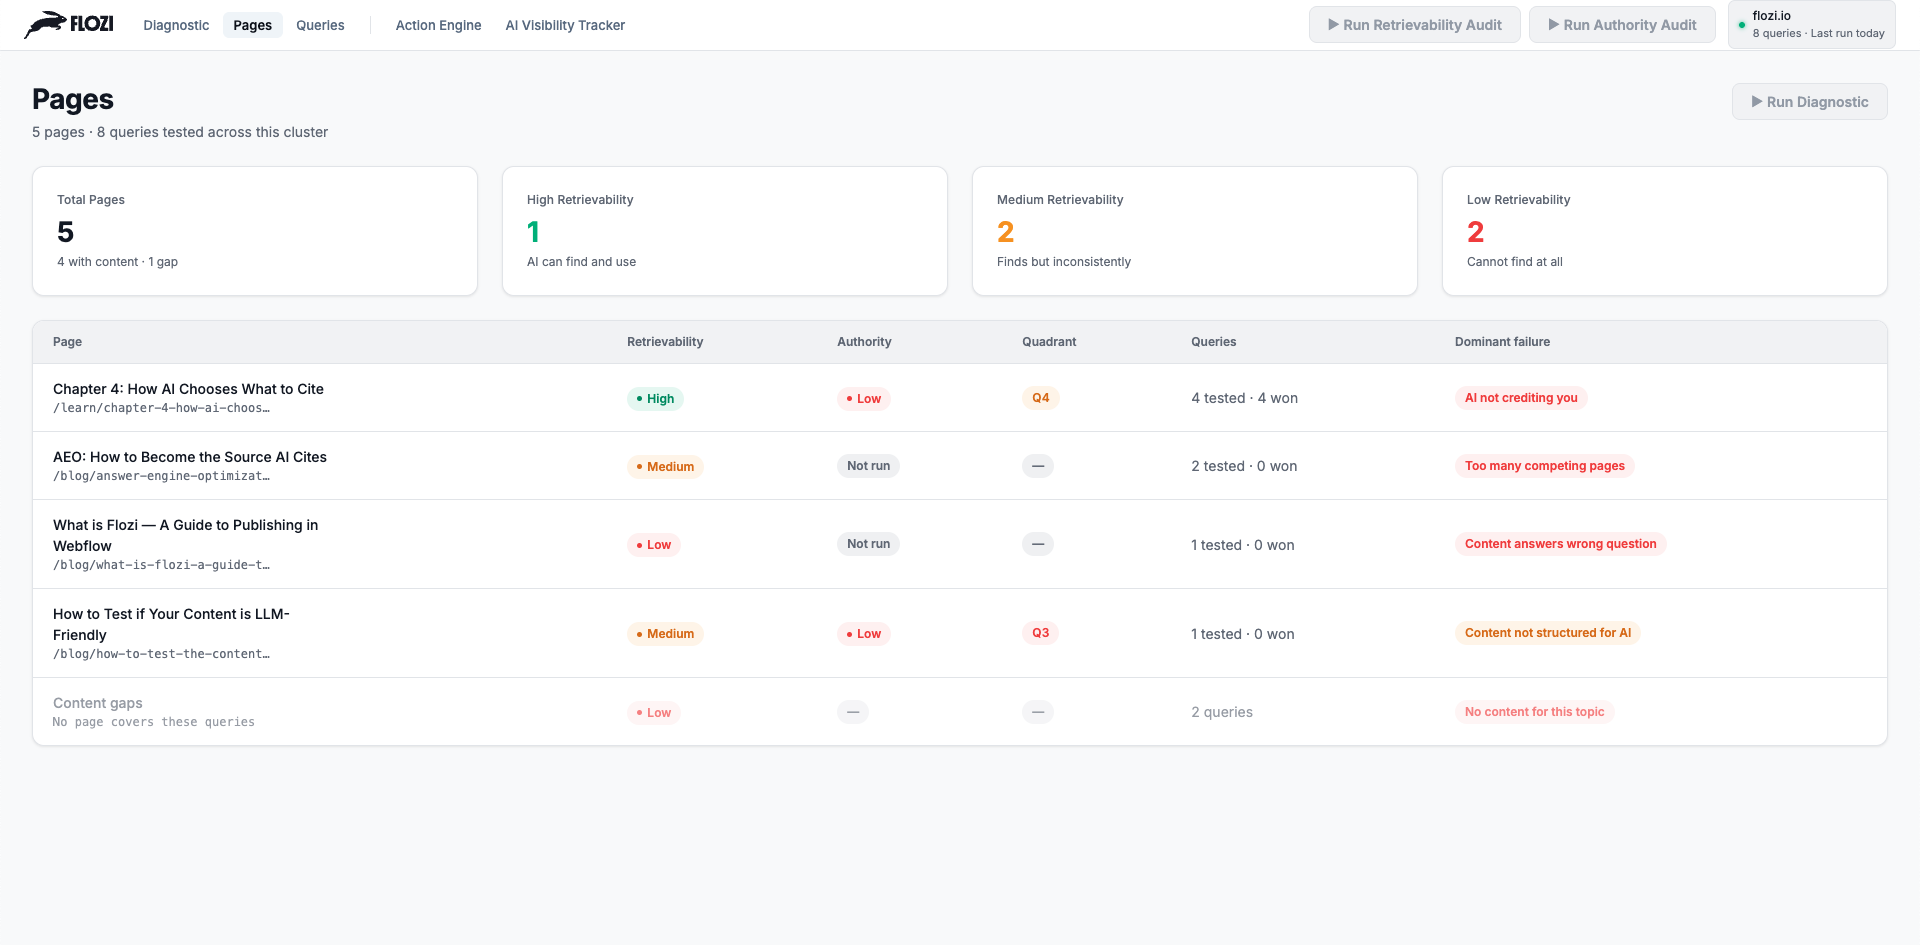Open the Content gaps row
1920x945 pixels.
(x=960, y=712)
